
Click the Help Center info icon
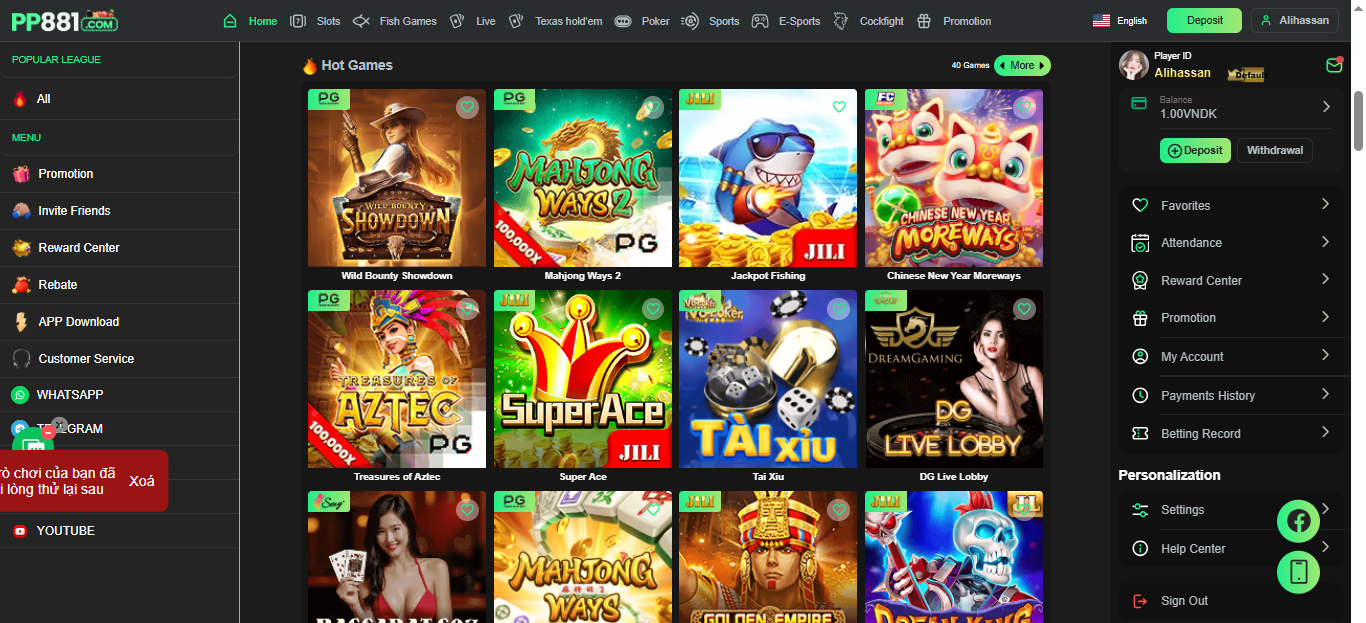point(1139,549)
